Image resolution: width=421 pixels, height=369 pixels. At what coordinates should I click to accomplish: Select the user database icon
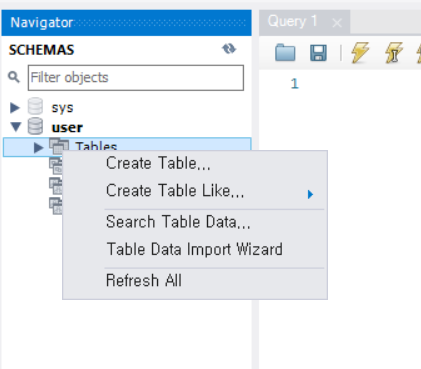coord(35,126)
